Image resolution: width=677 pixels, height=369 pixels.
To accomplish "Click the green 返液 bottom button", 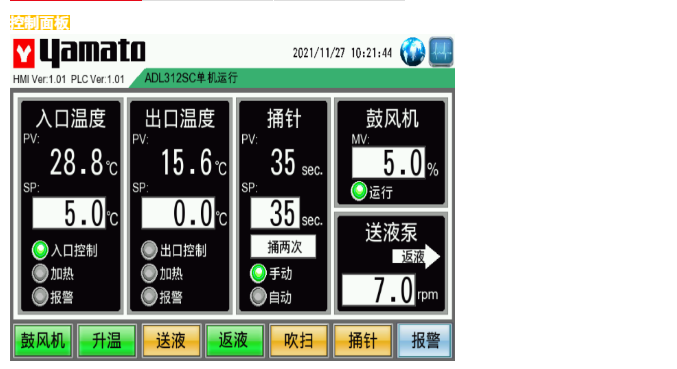I will point(234,341).
